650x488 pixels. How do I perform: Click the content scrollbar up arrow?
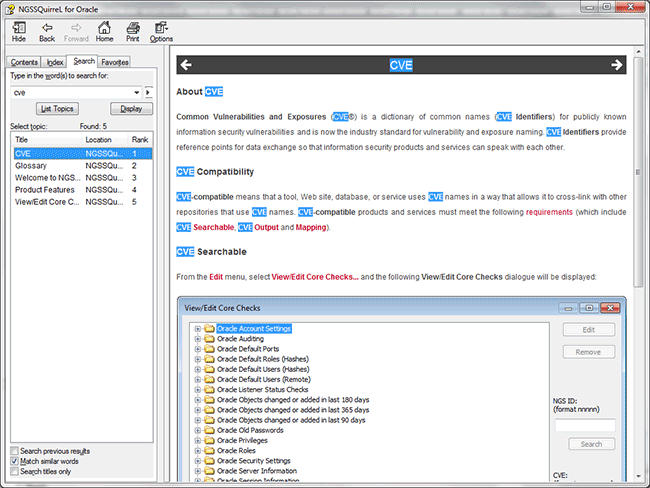638,52
